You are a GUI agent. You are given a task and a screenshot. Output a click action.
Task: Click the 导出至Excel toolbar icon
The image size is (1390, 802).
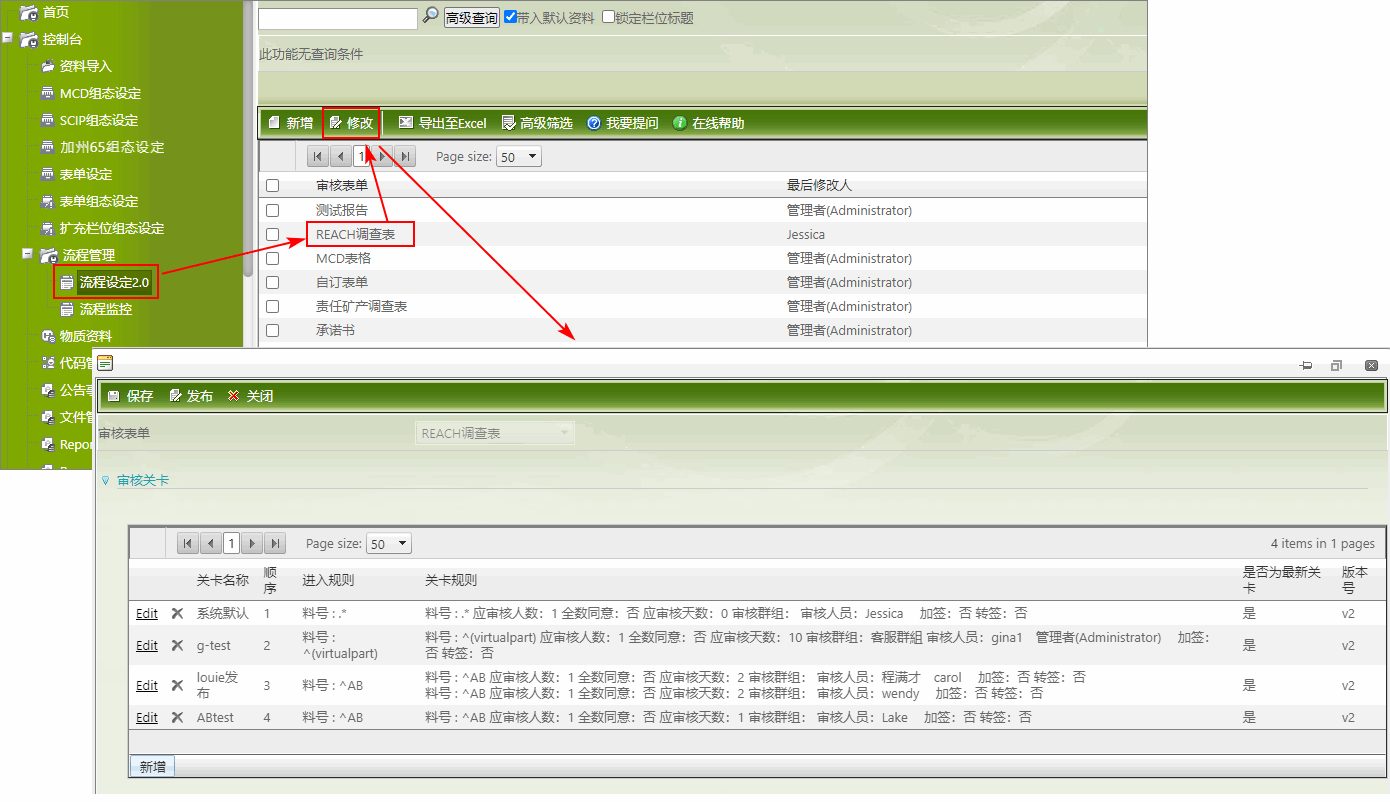pyautogui.click(x=405, y=123)
